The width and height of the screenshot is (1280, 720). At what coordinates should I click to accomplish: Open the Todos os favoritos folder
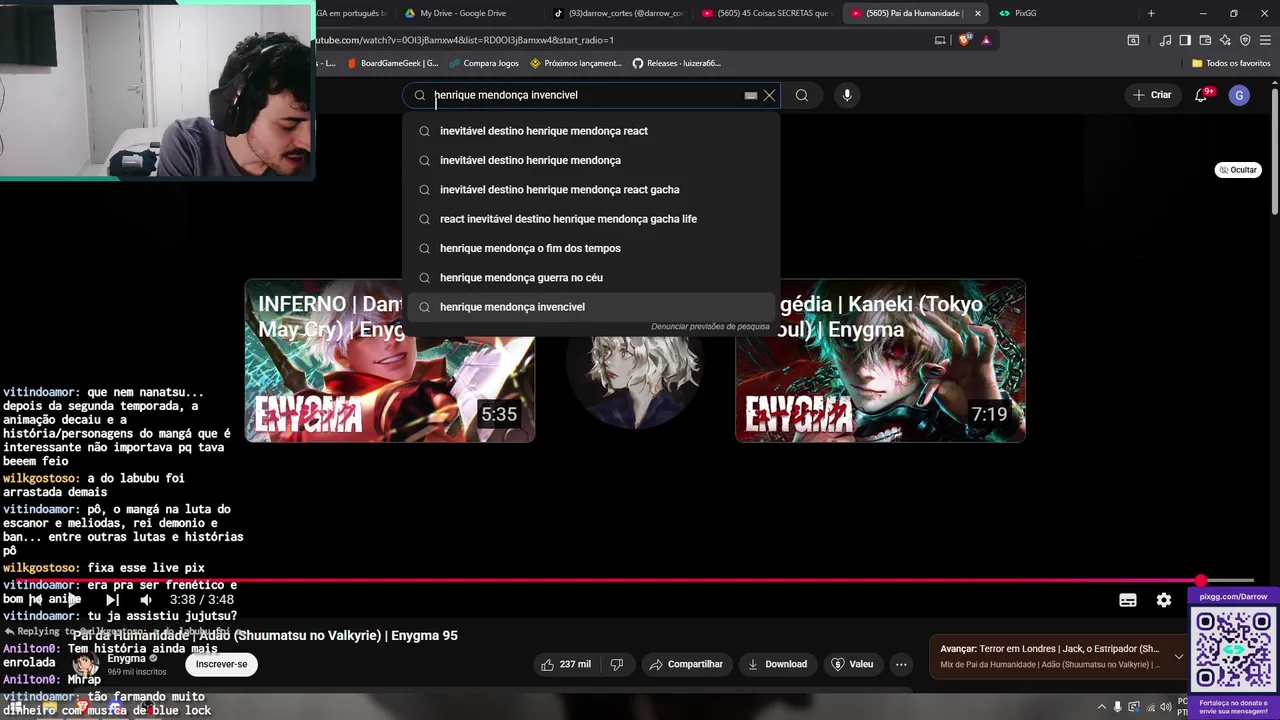1231,63
